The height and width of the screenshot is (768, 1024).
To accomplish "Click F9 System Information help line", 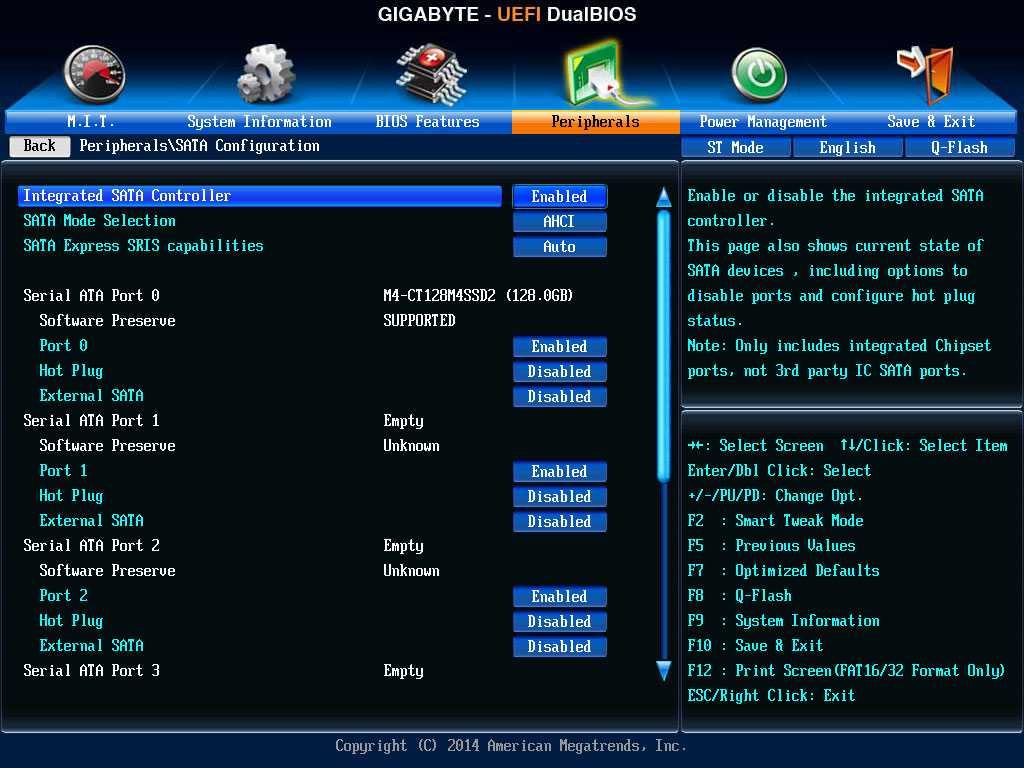I will (784, 621).
